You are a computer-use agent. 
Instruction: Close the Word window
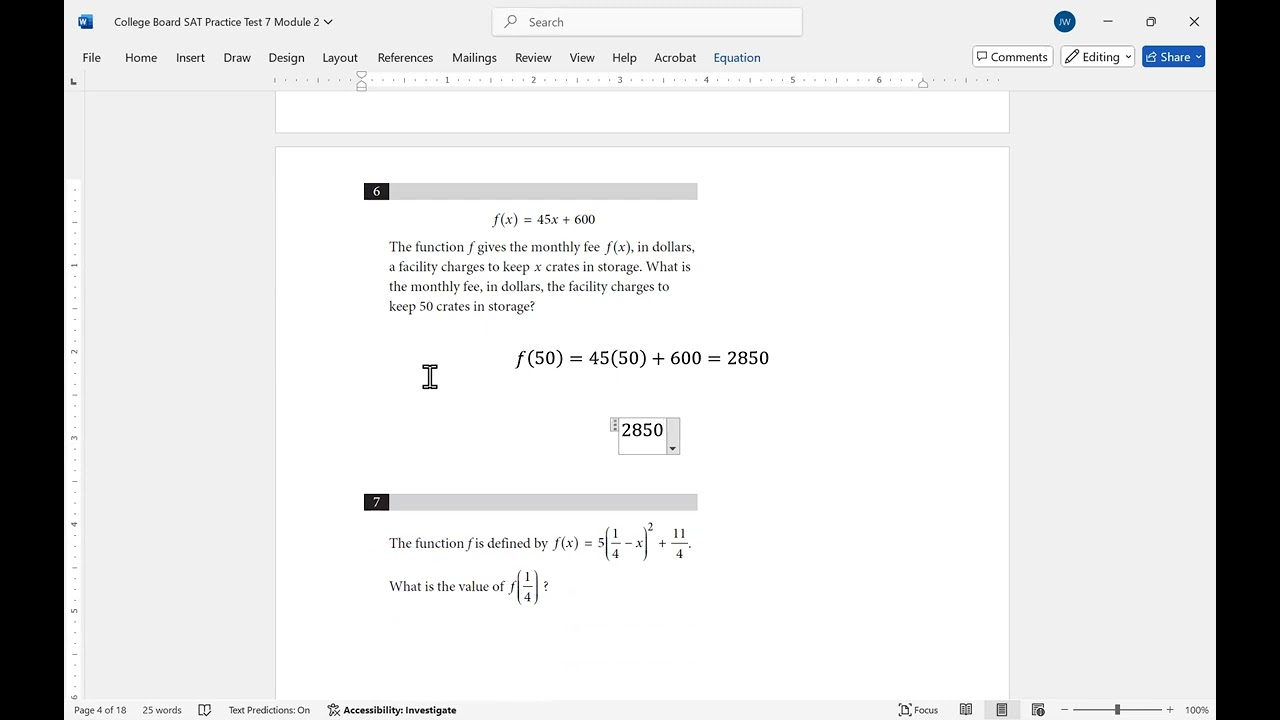click(1194, 21)
